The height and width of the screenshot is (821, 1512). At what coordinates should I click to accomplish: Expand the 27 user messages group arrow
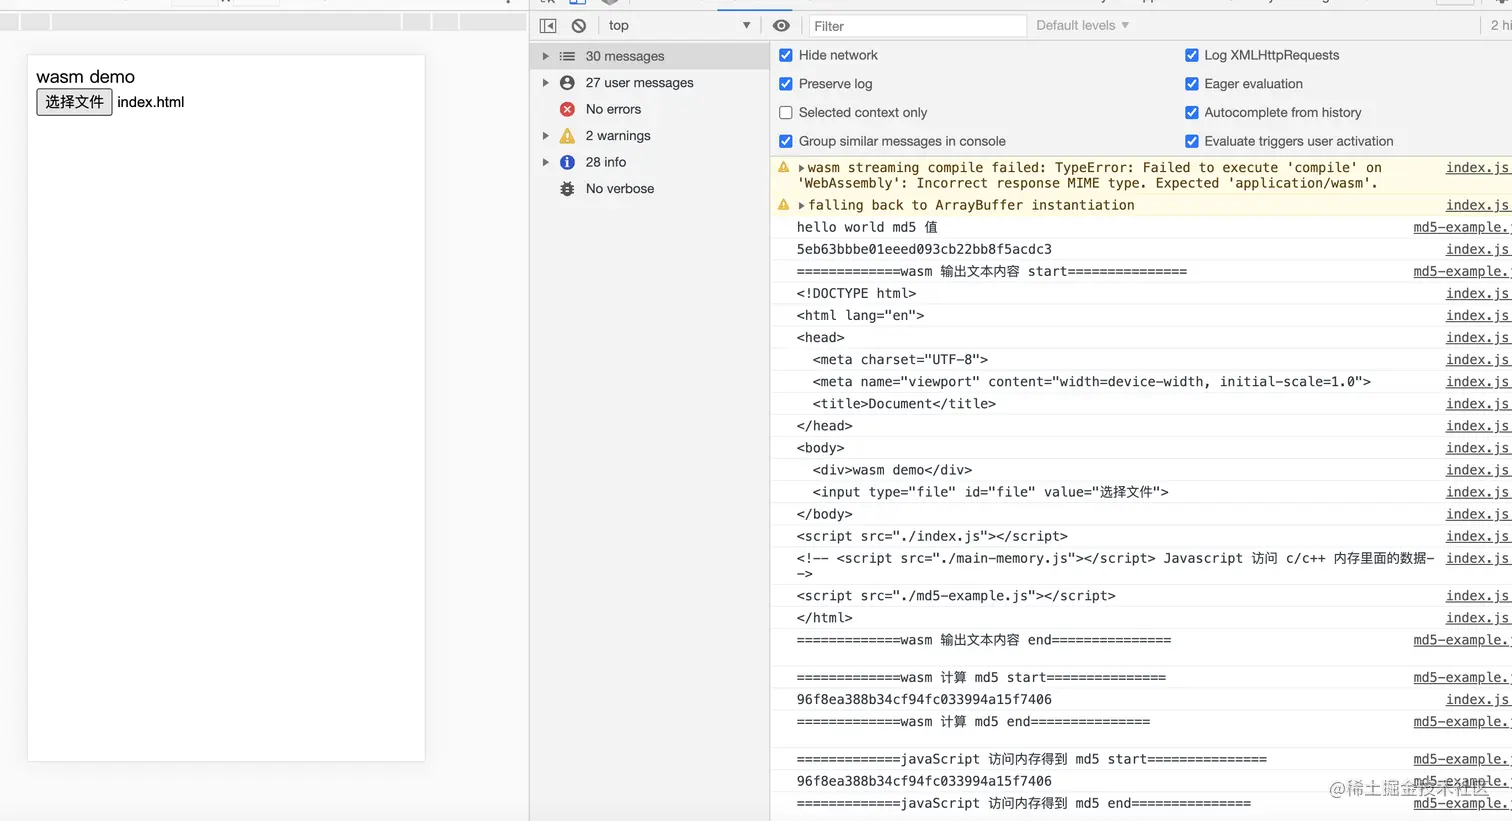[545, 83]
